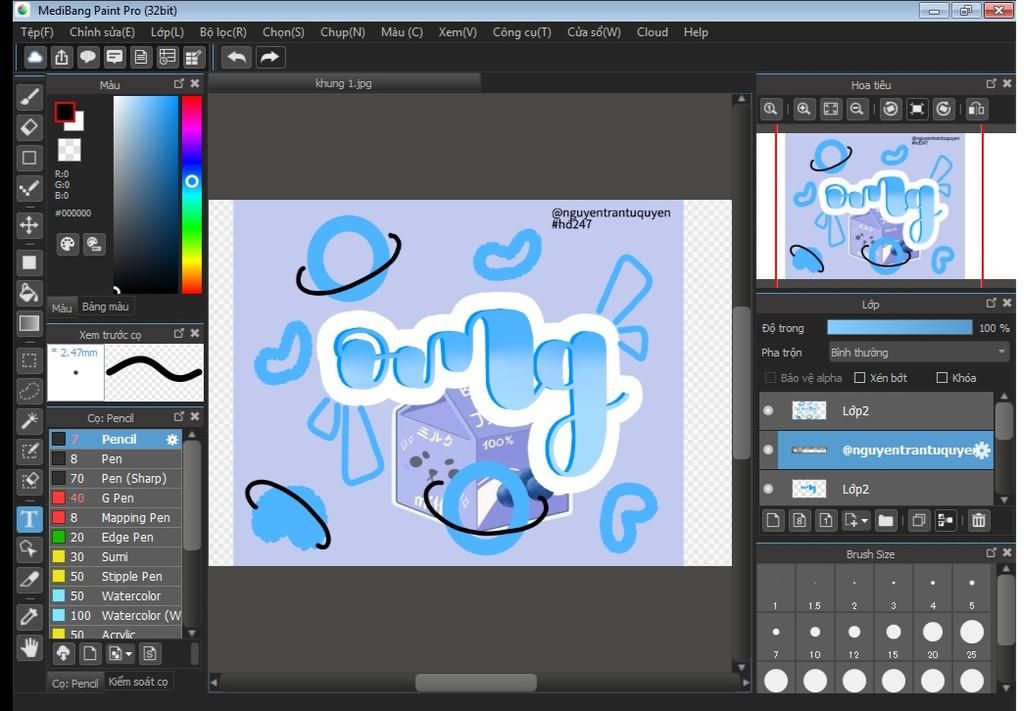This screenshot has width=1024, height=711.
Task: Click the export/share icon in toolbar
Action: coord(61,57)
